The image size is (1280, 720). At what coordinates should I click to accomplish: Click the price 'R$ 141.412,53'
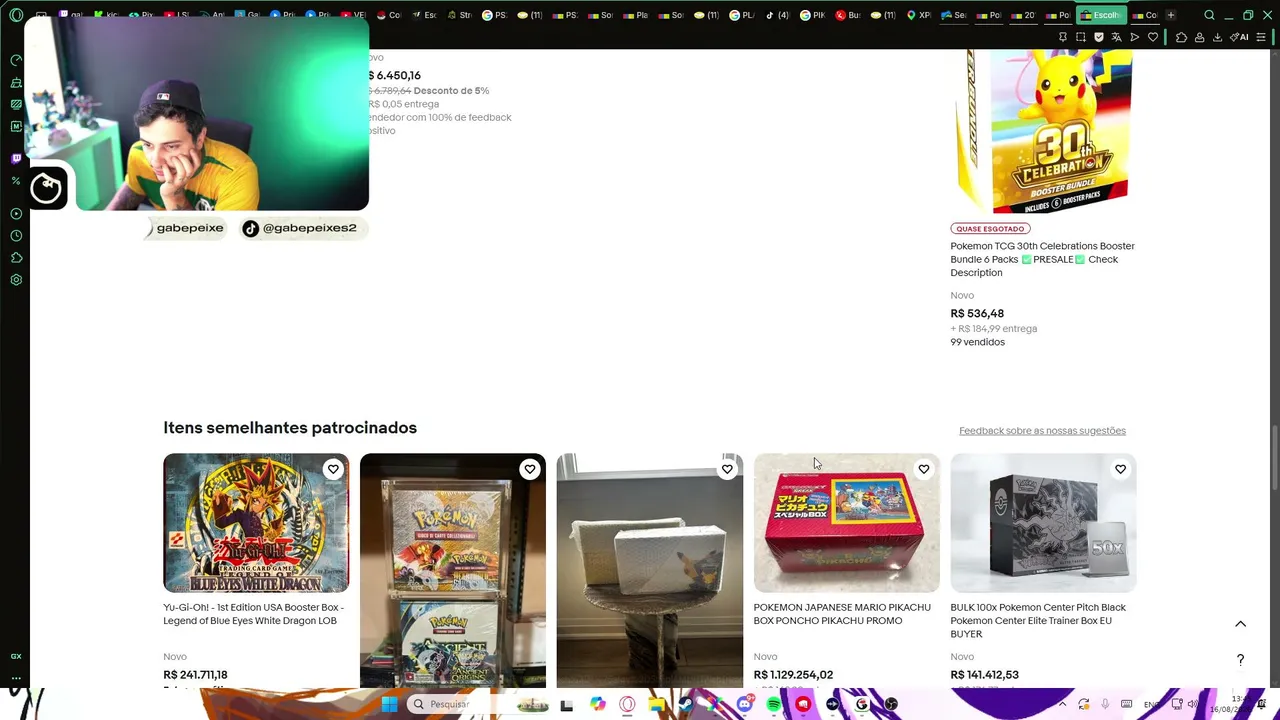[x=984, y=675]
